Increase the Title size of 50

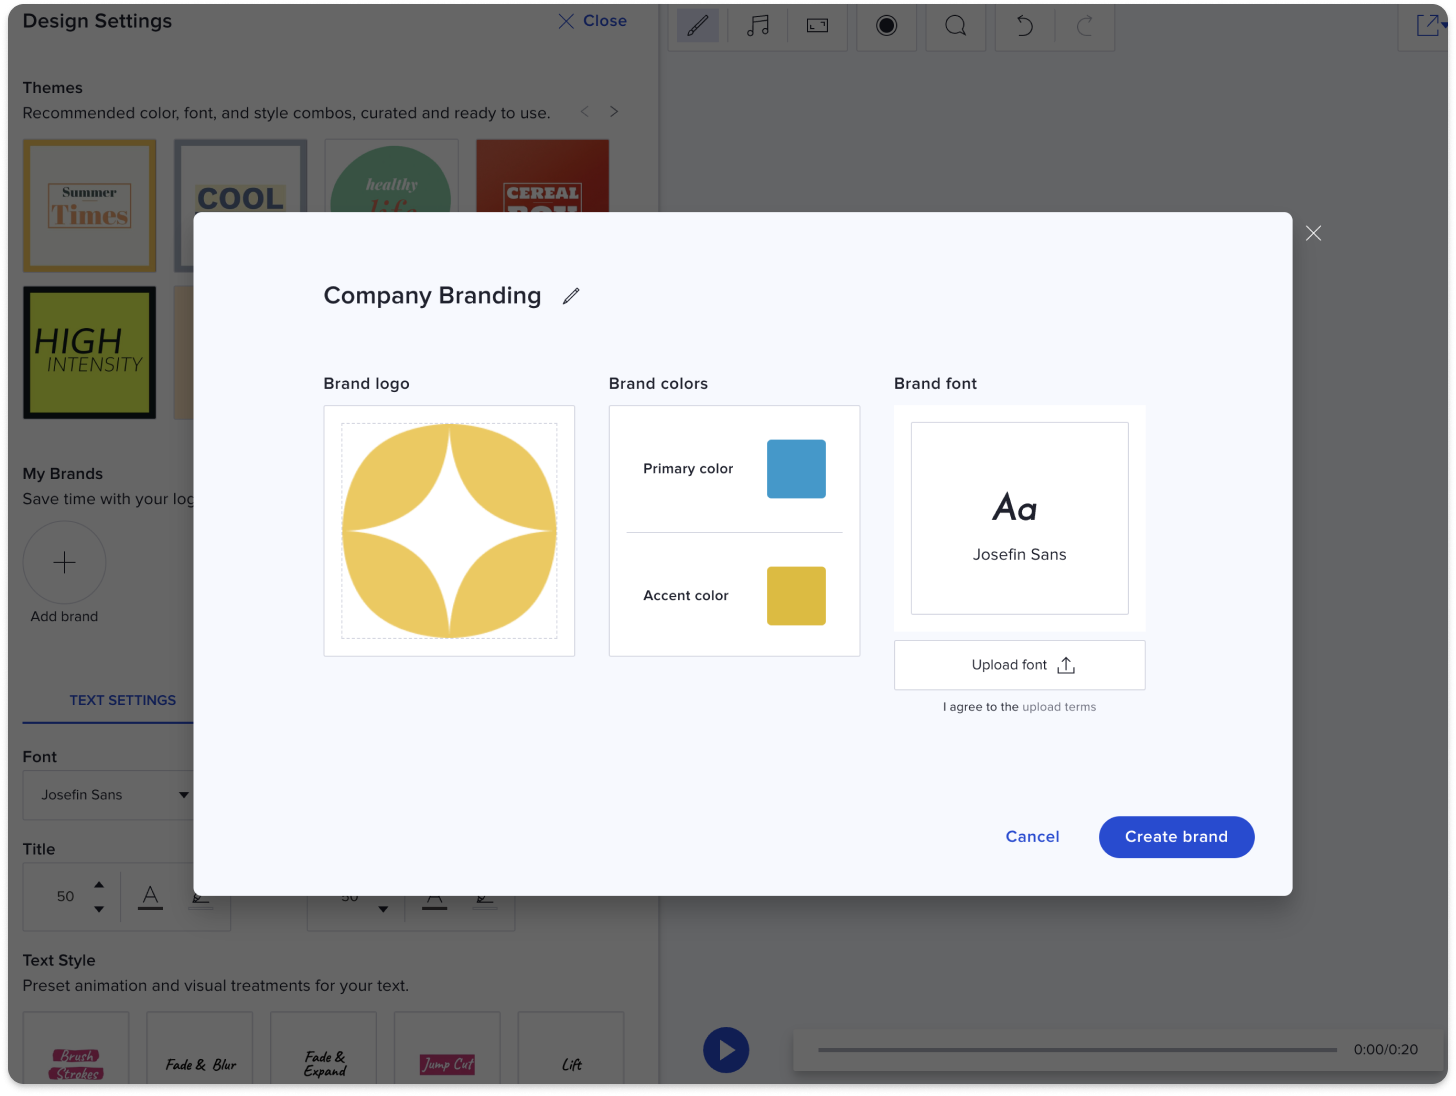click(x=99, y=884)
